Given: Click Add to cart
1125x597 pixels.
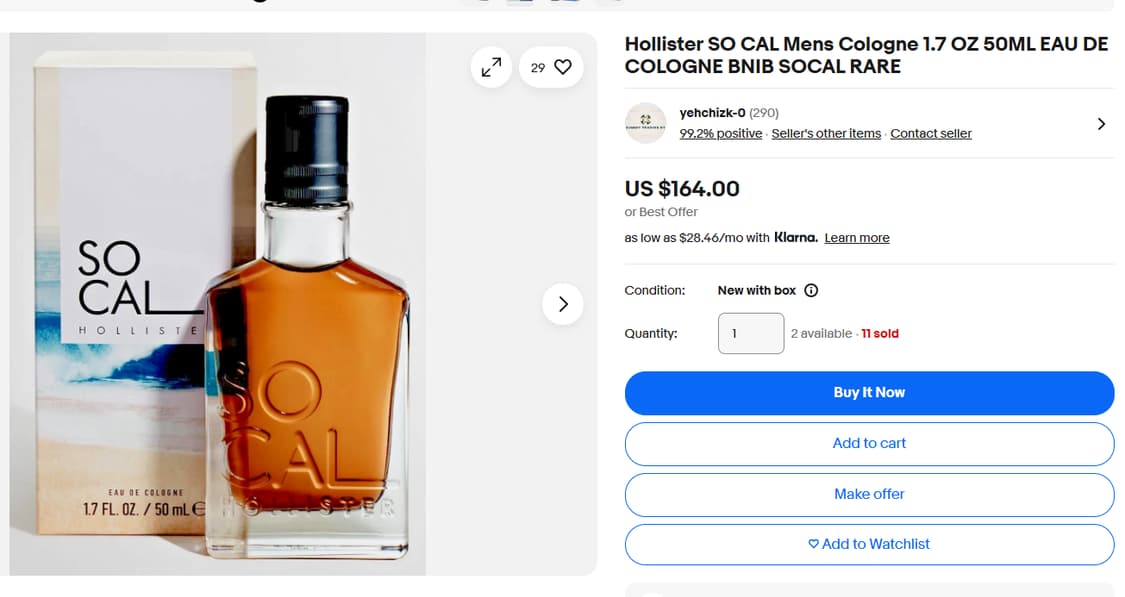Looking at the screenshot, I should point(869,443).
